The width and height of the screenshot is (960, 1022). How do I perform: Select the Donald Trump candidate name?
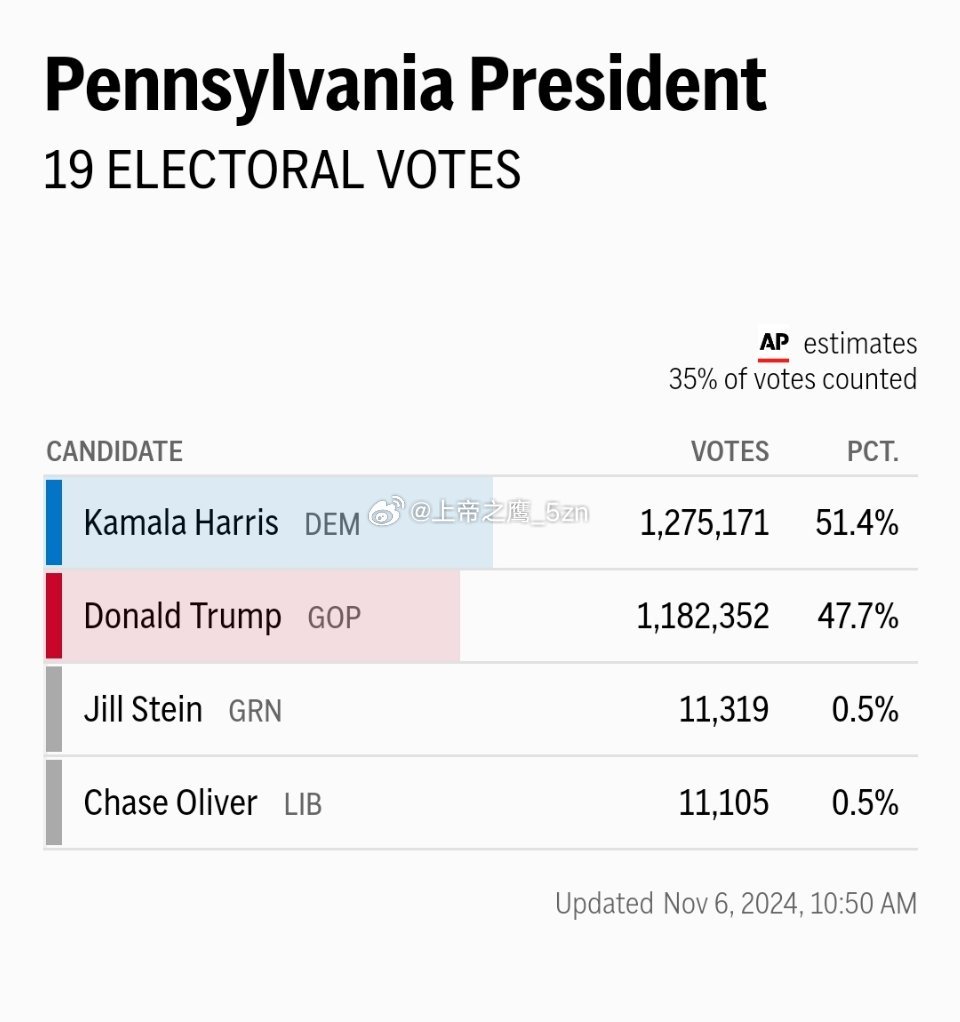tap(182, 617)
